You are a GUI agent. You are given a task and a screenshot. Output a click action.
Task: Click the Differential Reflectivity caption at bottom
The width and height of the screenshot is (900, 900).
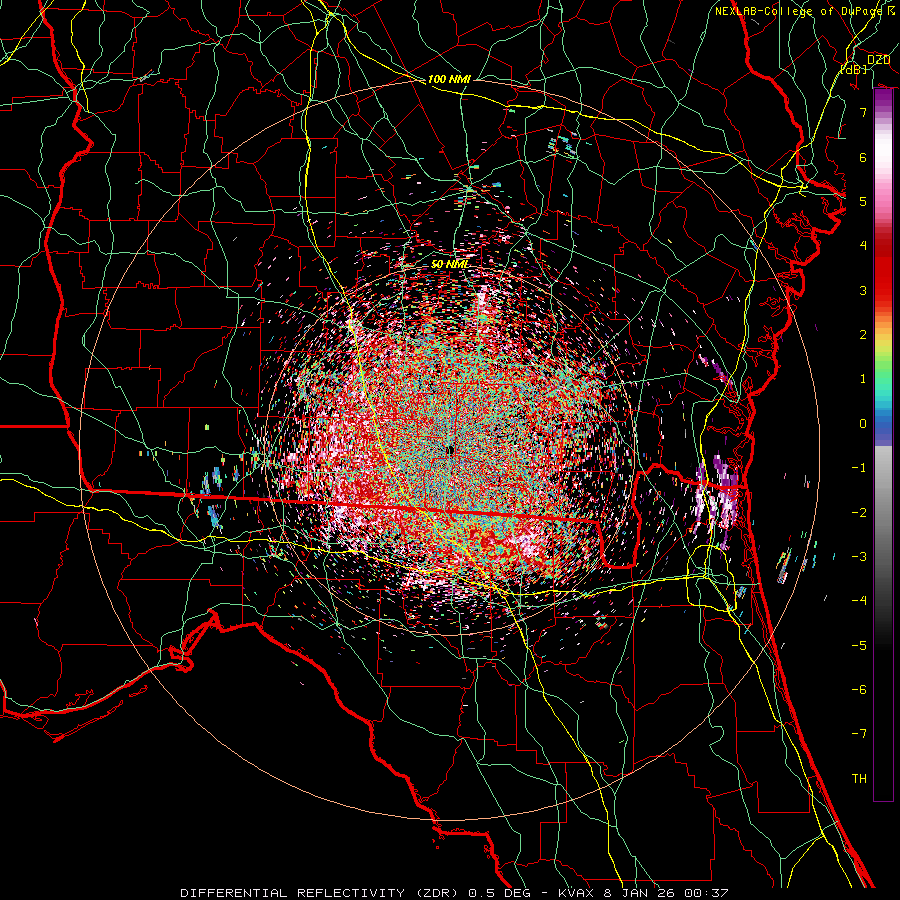pyautogui.click(x=454, y=893)
